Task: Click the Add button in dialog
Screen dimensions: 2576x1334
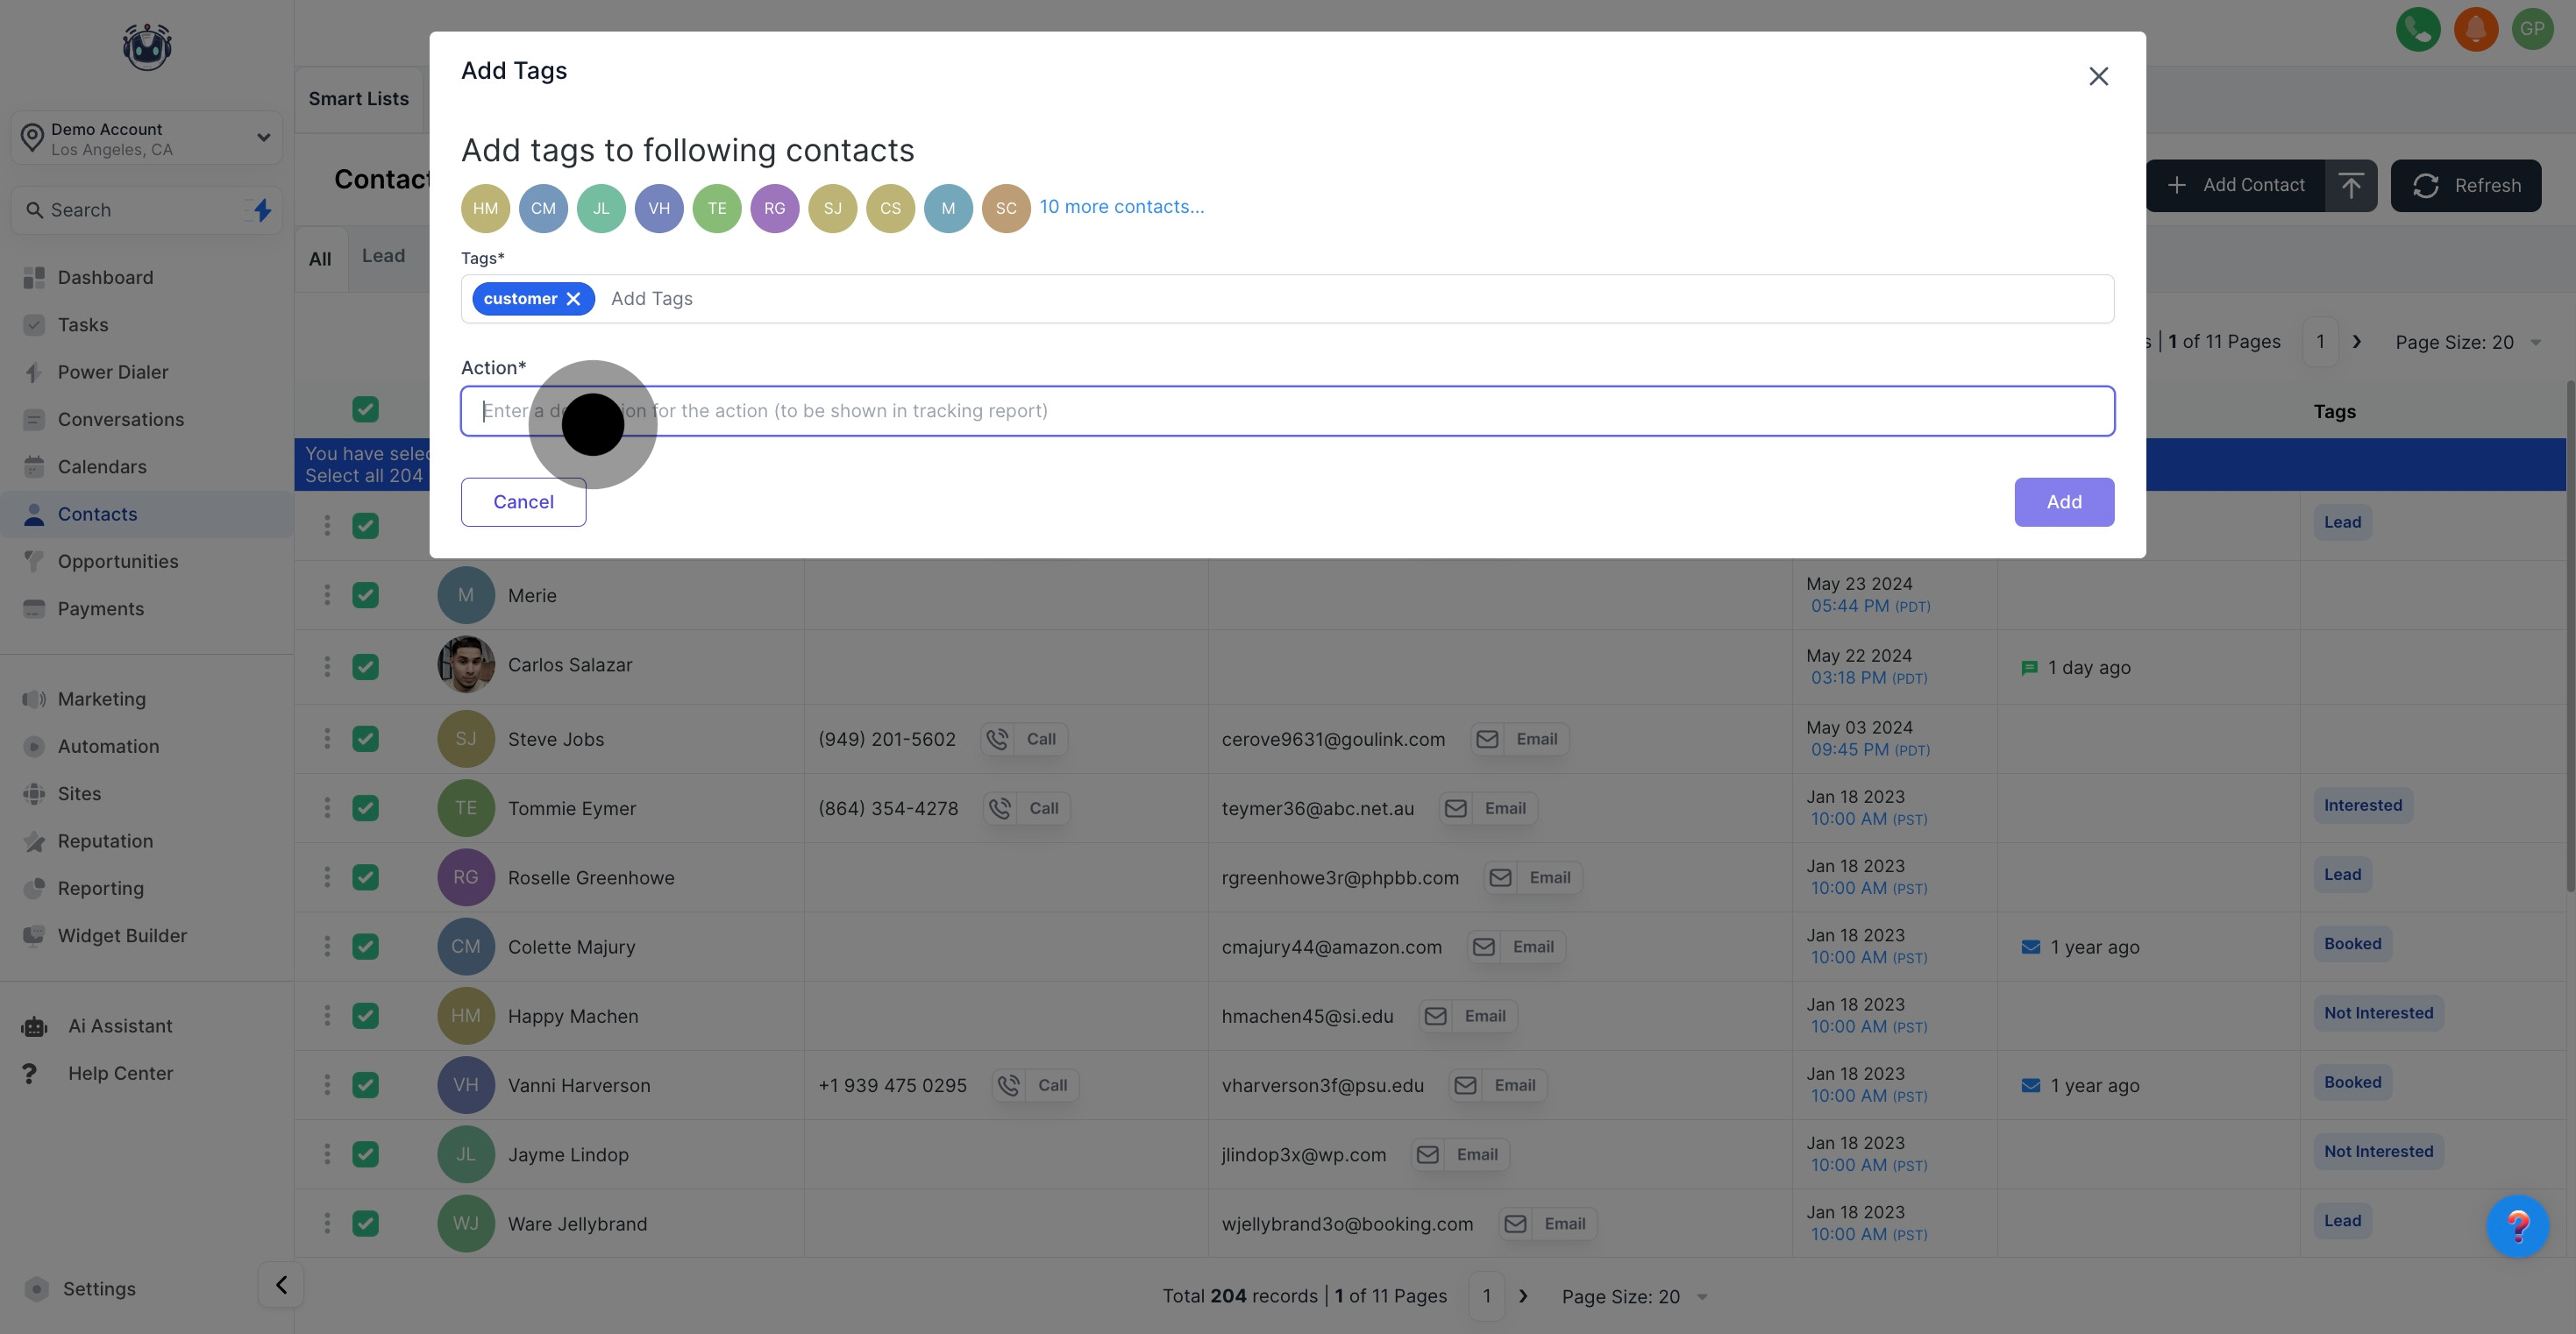Action: click(2063, 502)
